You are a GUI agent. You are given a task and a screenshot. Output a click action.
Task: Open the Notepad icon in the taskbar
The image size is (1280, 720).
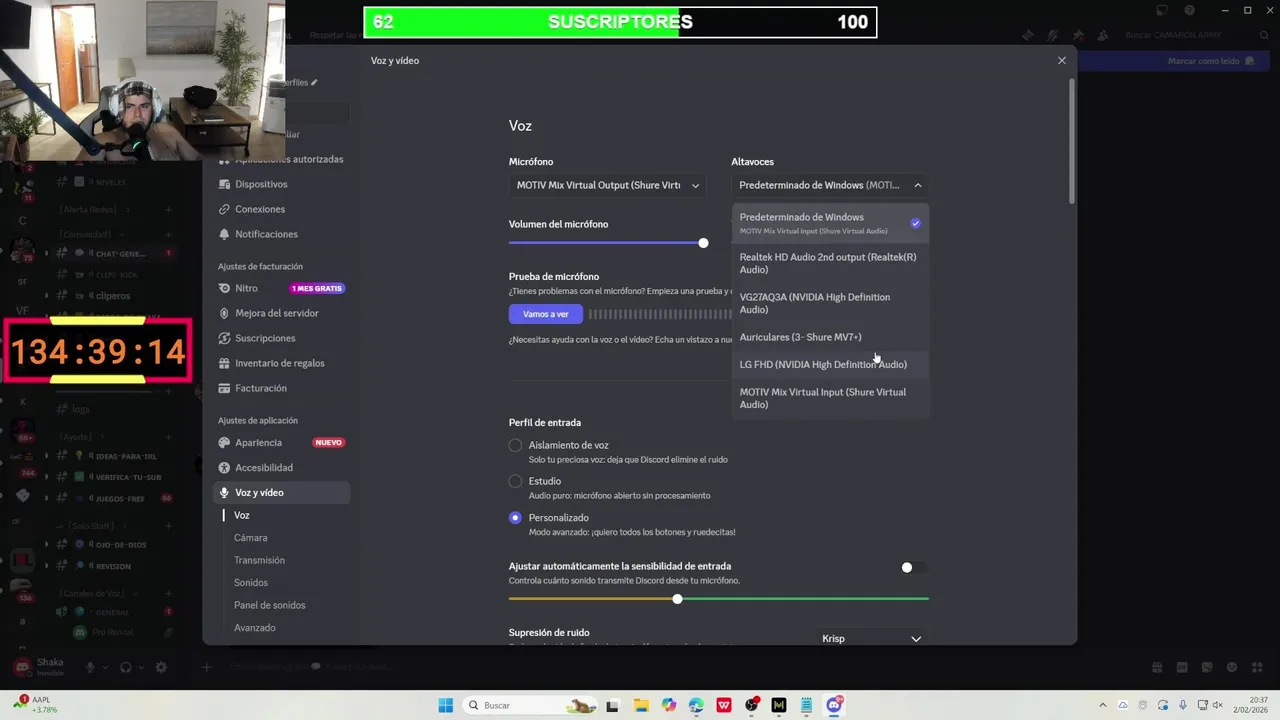[x=806, y=705]
